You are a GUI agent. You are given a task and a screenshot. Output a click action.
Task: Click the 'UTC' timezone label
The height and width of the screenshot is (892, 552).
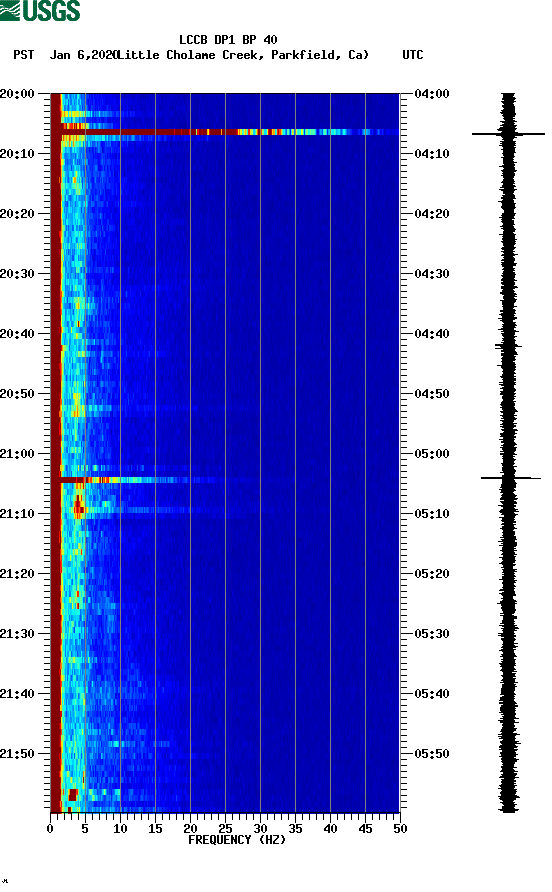pyautogui.click(x=413, y=55)
